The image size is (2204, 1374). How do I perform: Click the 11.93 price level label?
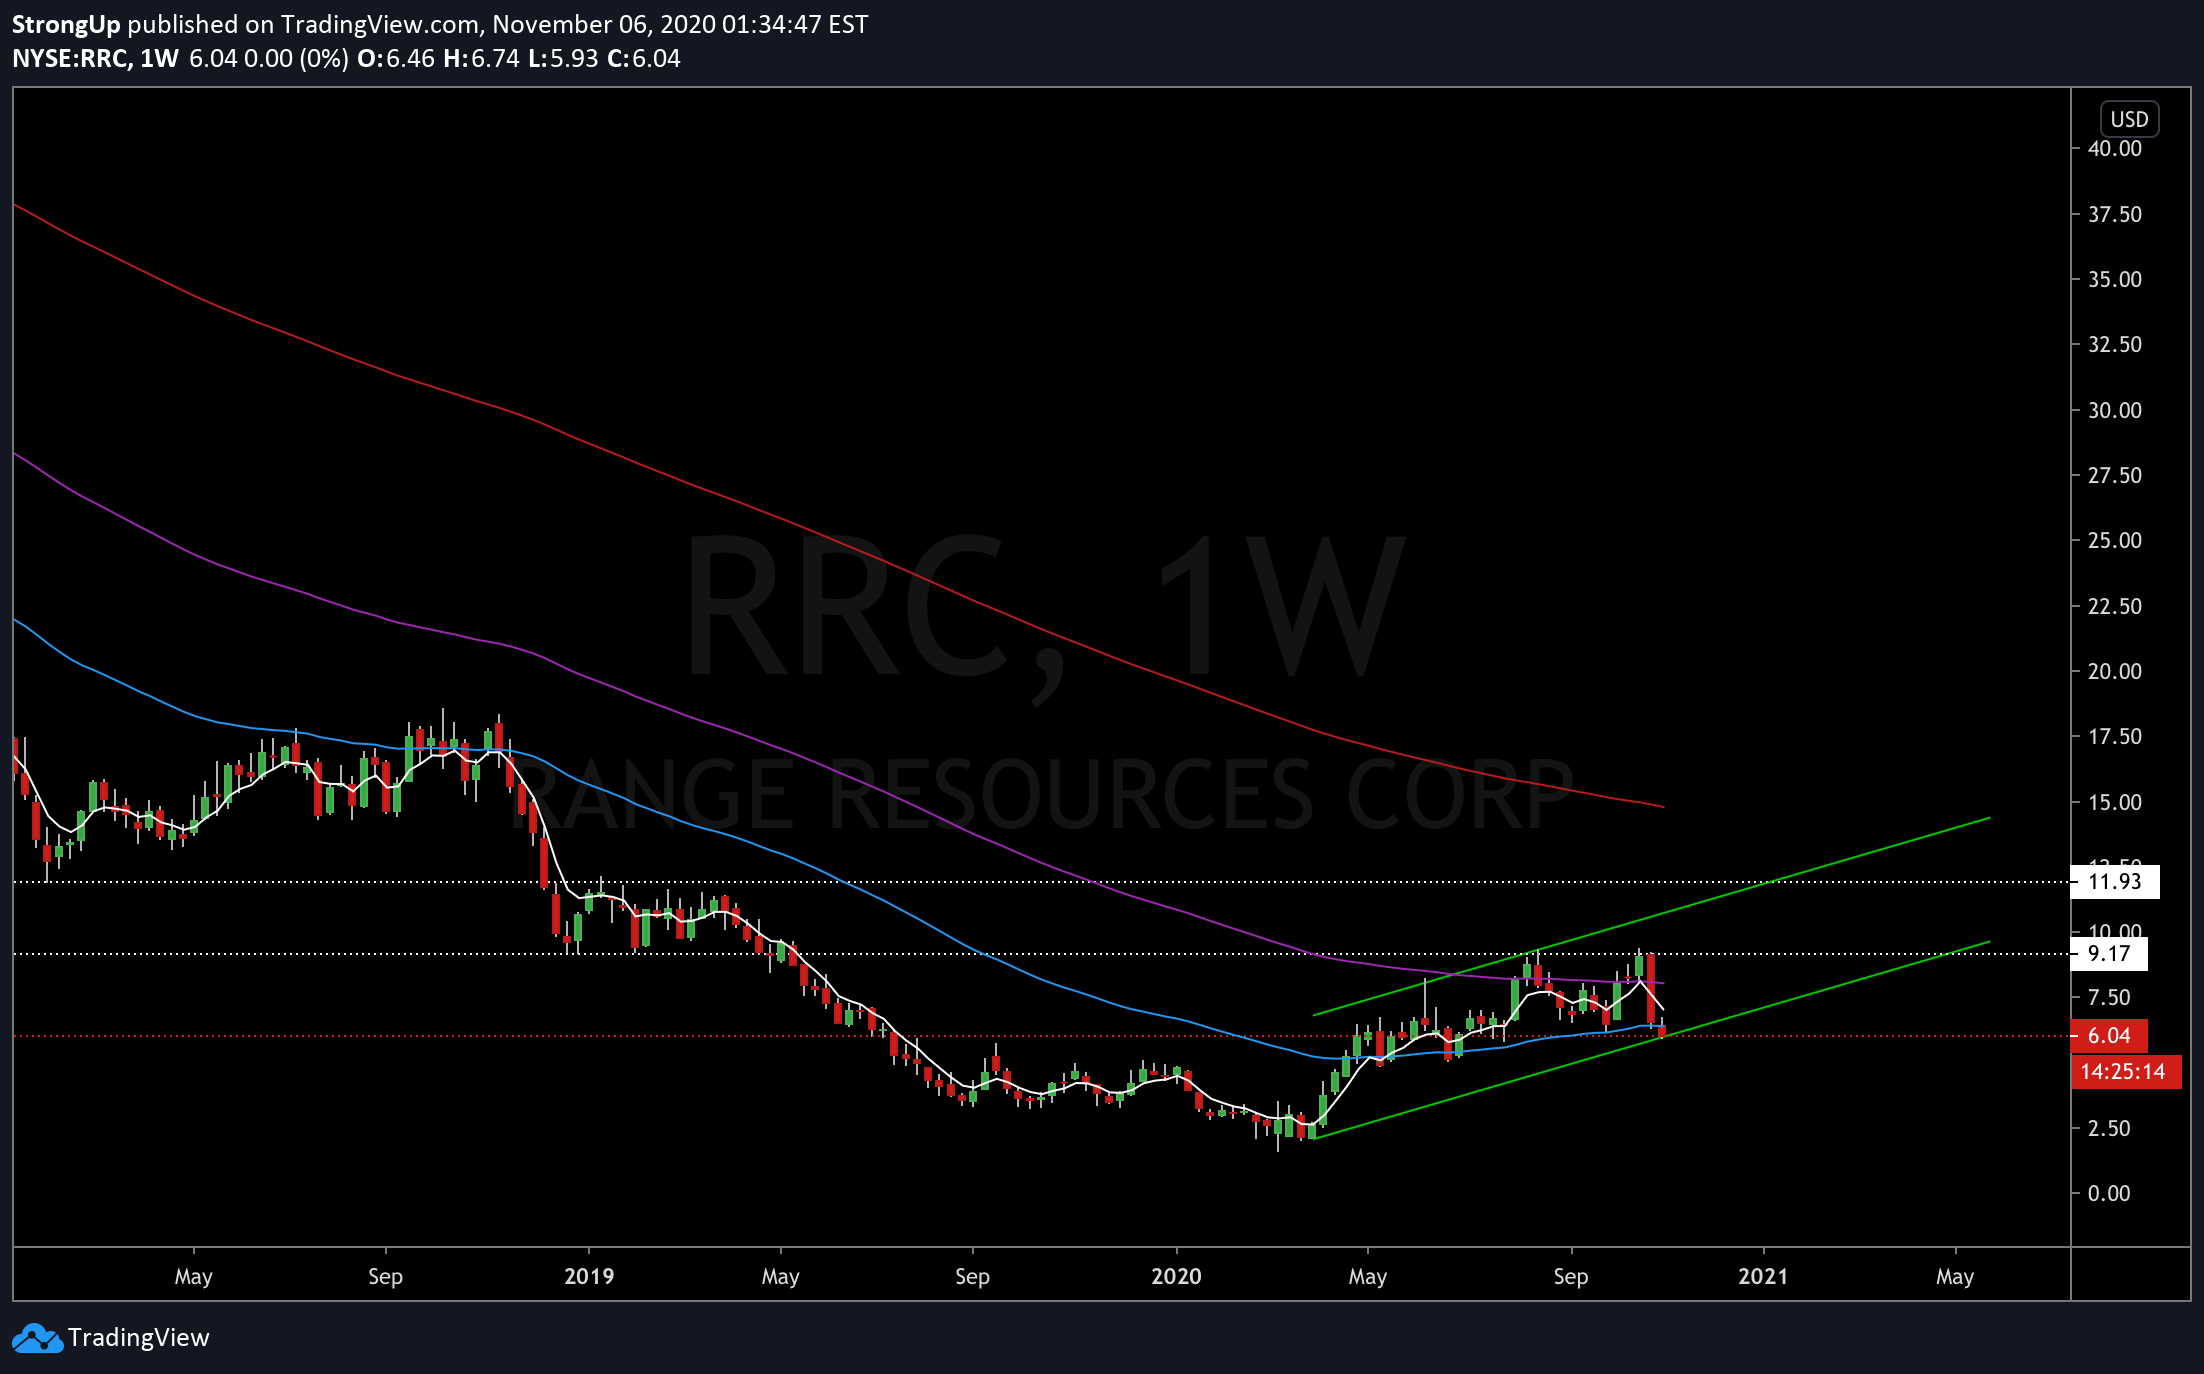click(2115, 882)
